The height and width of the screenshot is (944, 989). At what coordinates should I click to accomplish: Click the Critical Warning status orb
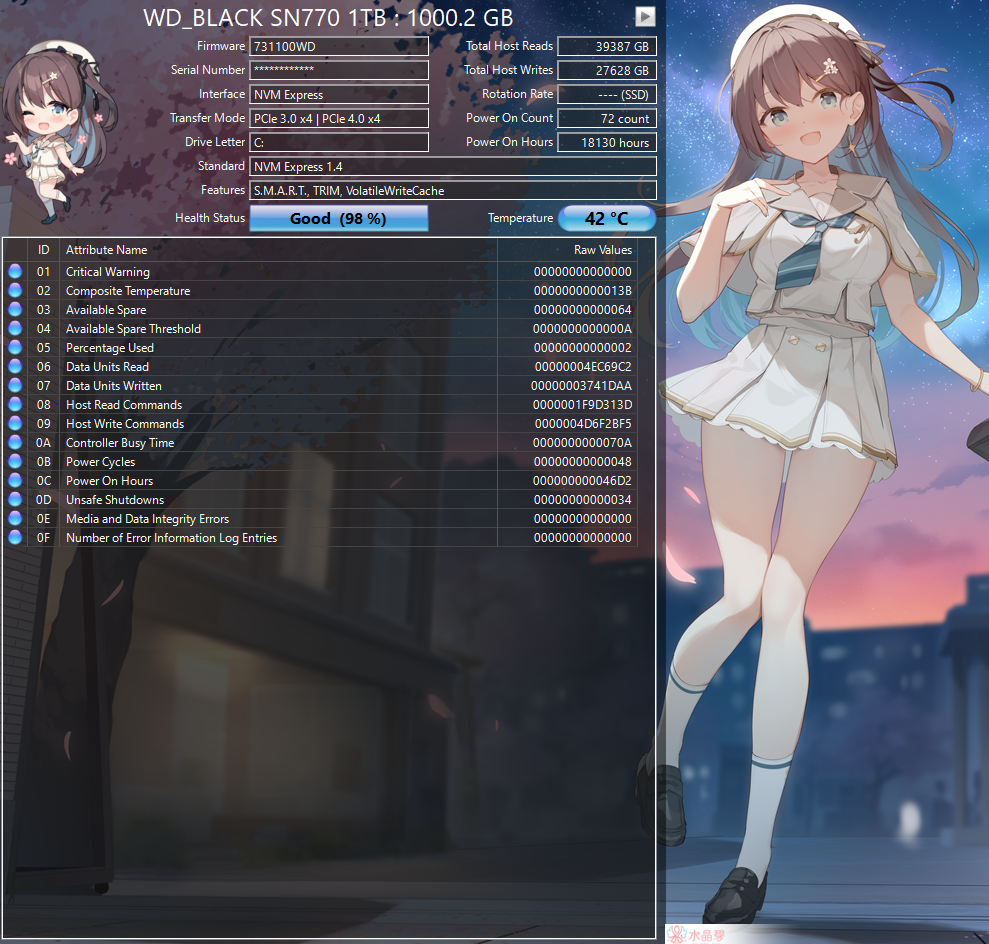(x=15, y=272)
